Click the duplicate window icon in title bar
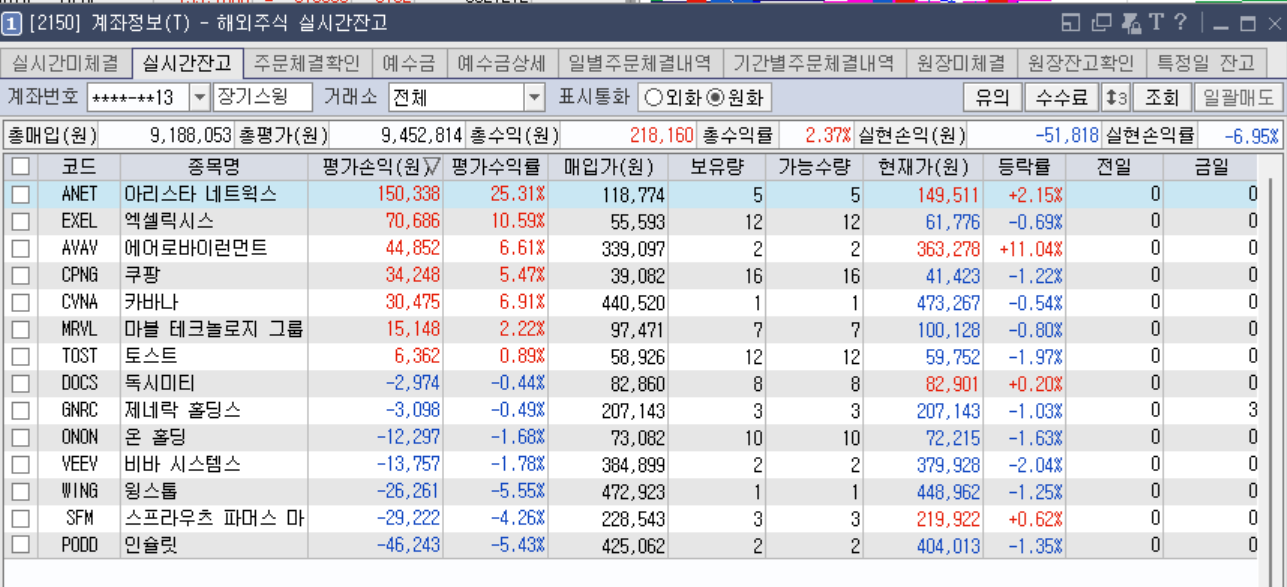The height and width of the screenshot is (587, 1287). [x=1101, y=23]
